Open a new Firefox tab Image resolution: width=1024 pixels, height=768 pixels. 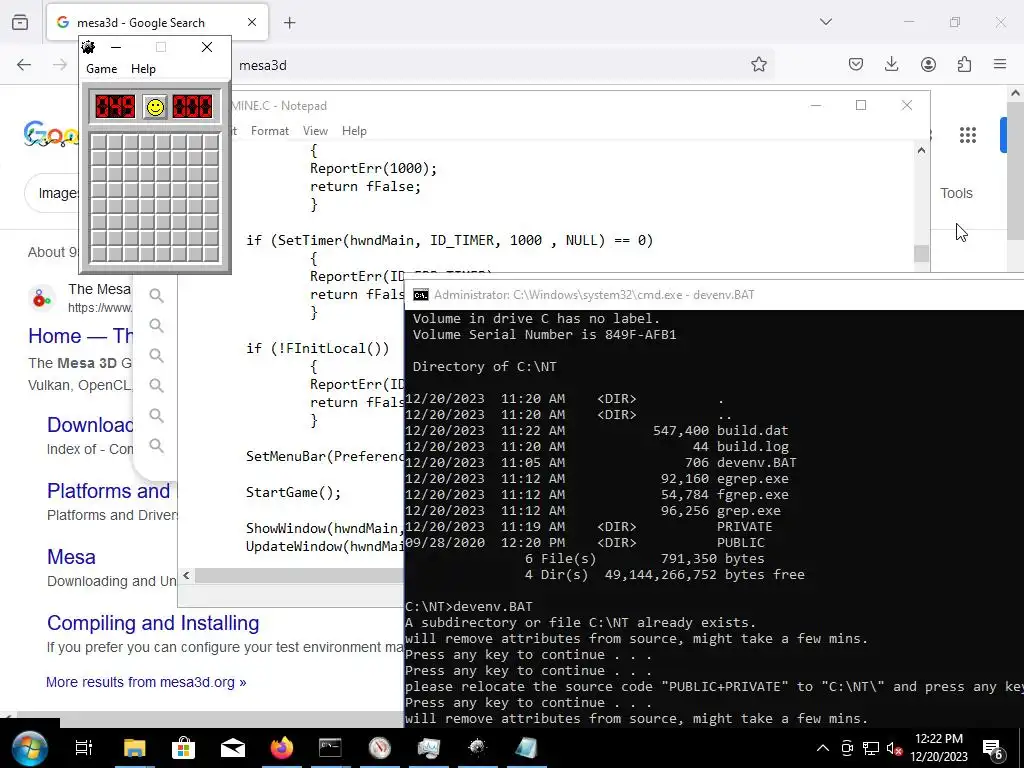tap(289, 23)
